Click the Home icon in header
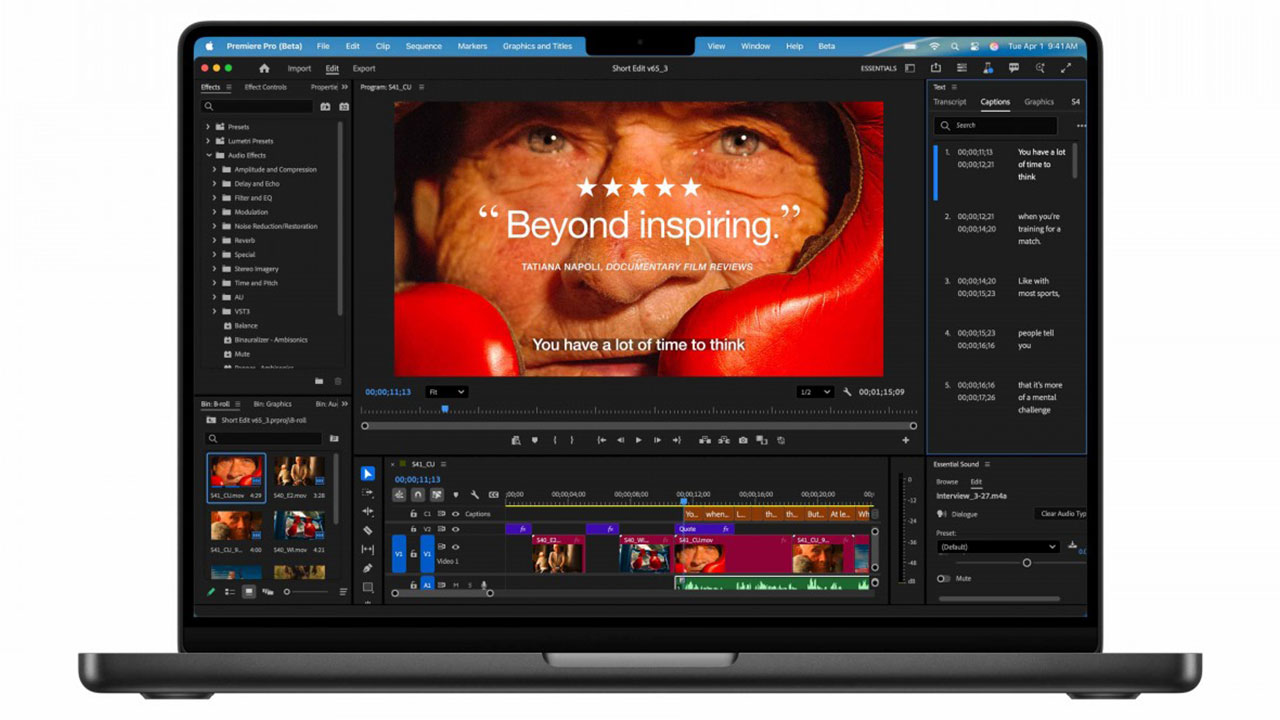 coord(264,69)
